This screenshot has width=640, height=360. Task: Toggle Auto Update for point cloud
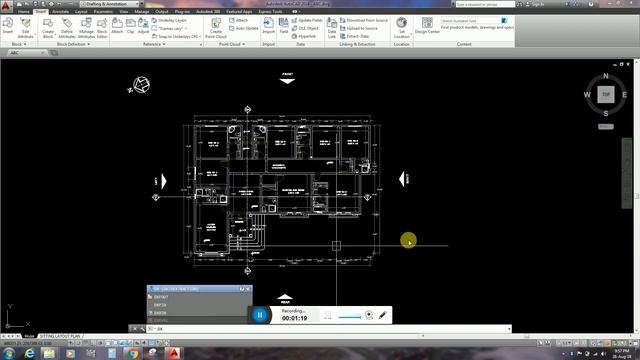tap(244, 28)
